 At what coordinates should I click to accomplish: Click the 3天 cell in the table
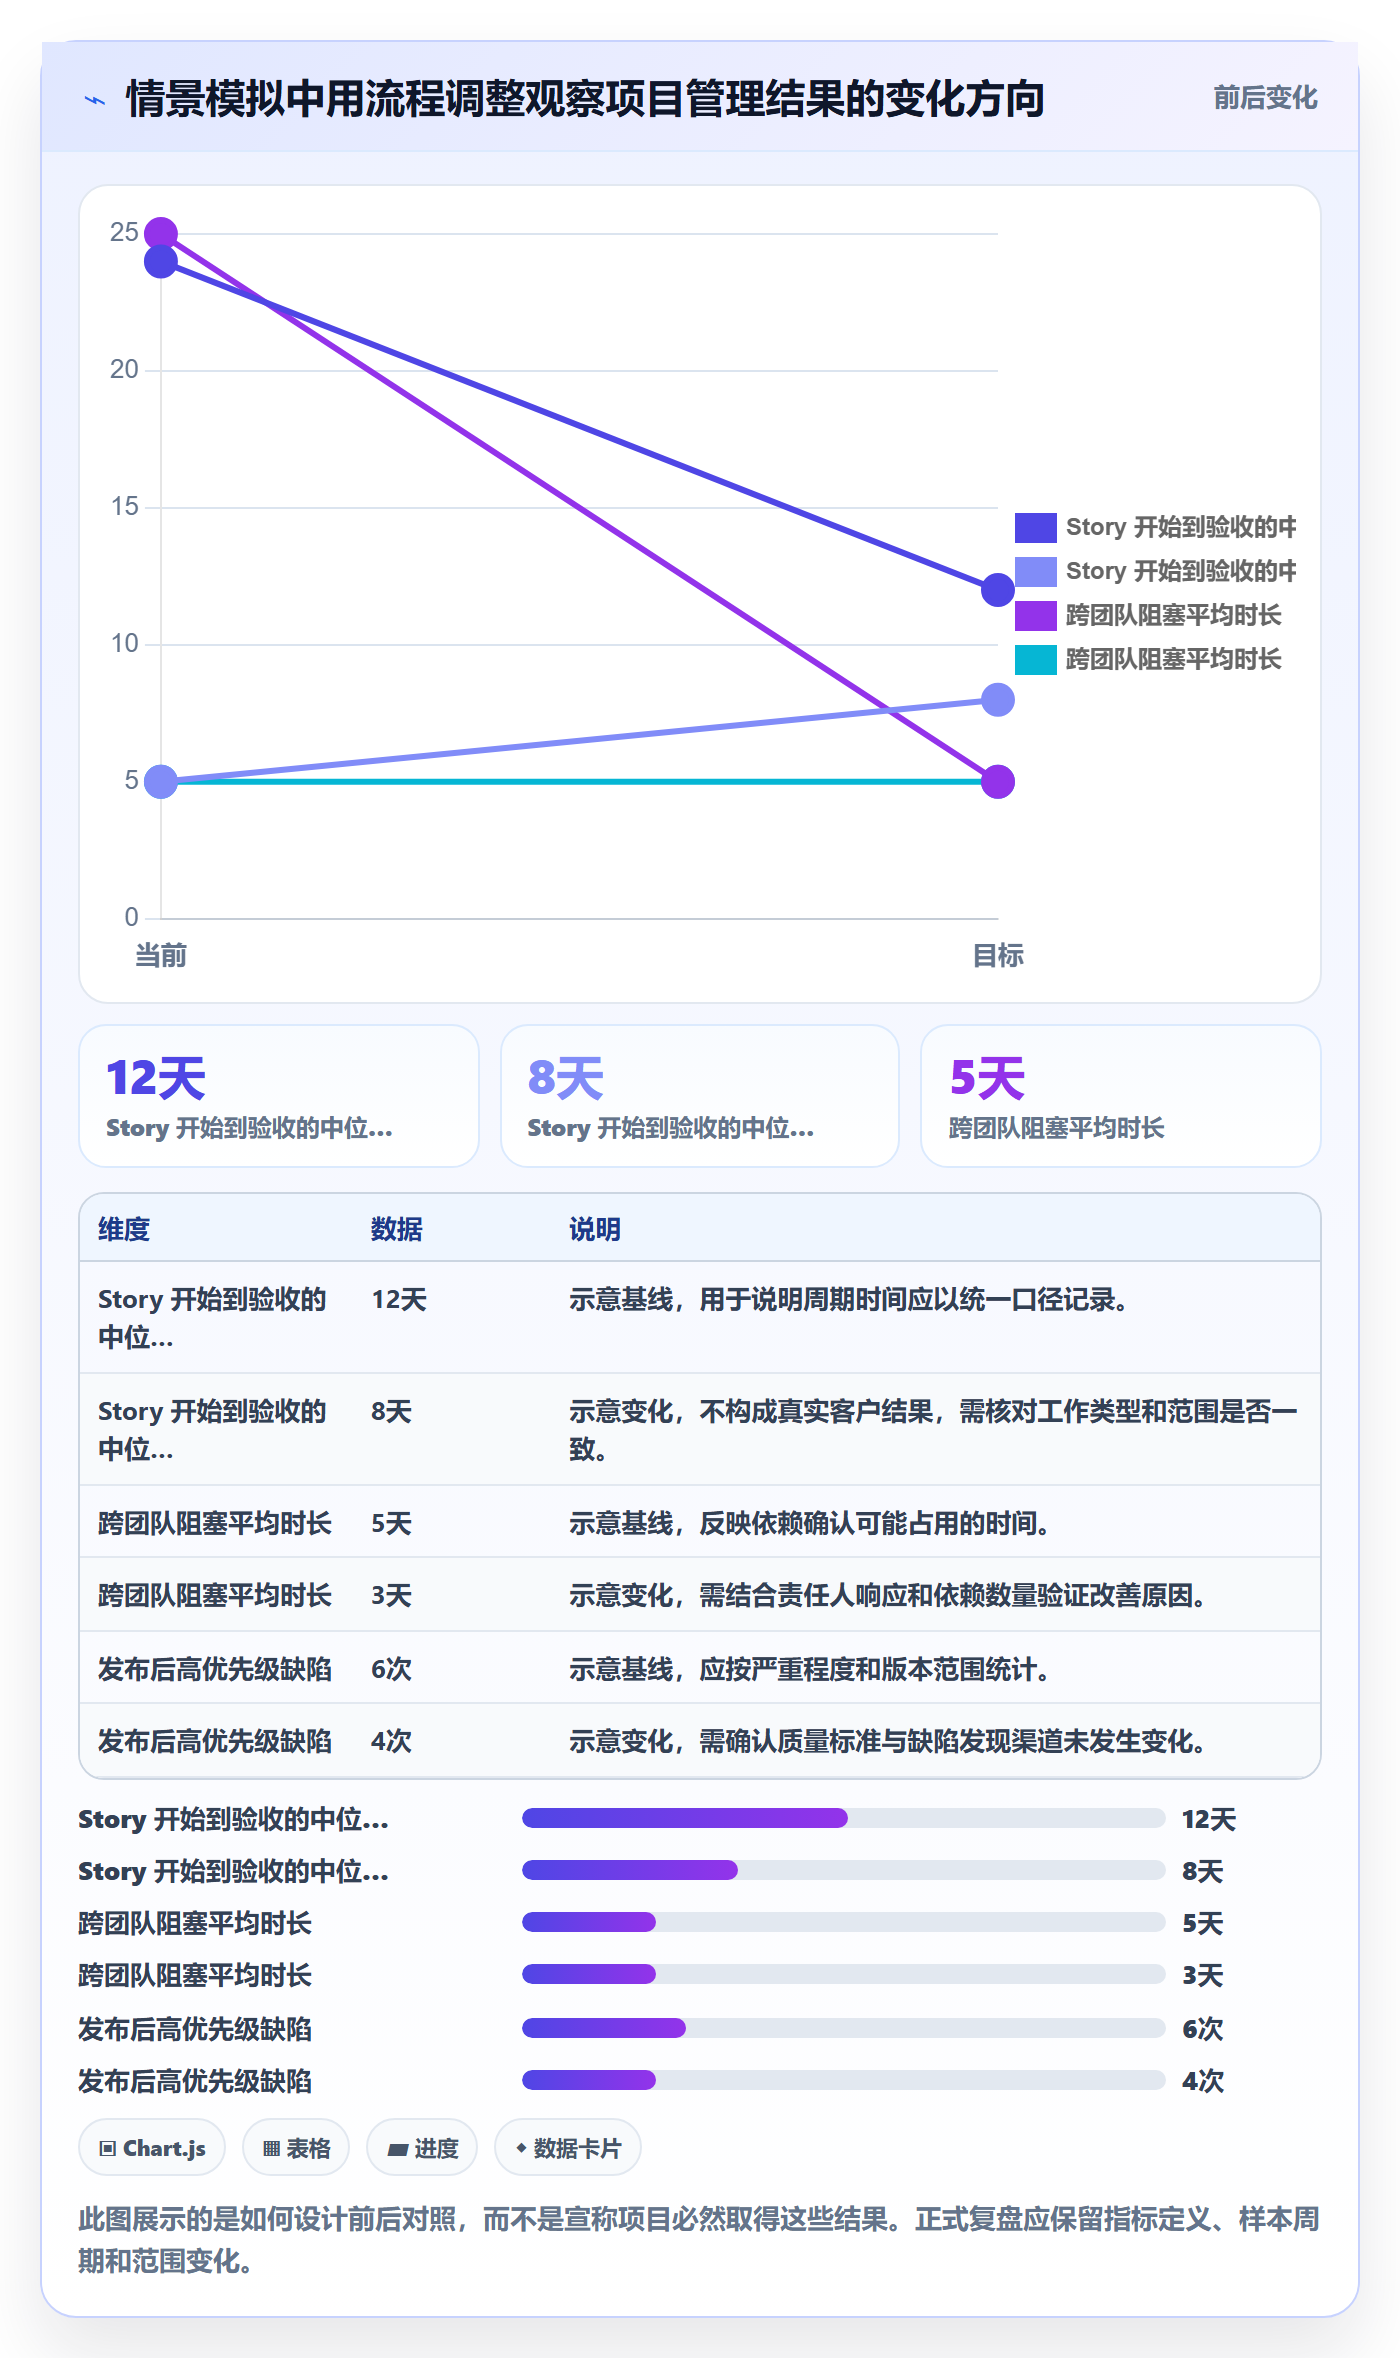pos(391,1595)
